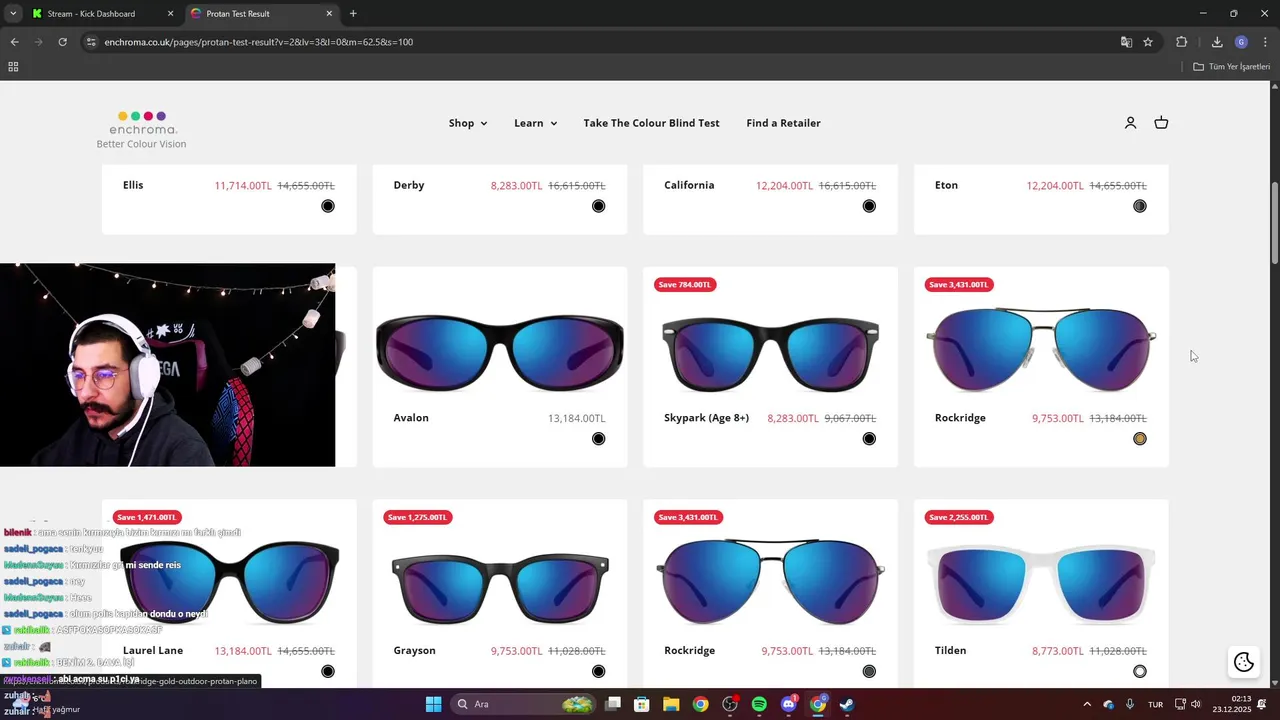
Task: Open the Tilden product link
Action: (x=950, y=651)
